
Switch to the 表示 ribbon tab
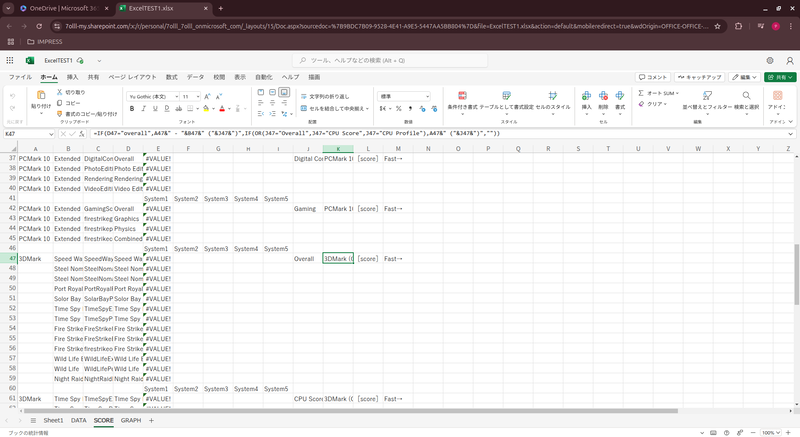pos(240,77)
